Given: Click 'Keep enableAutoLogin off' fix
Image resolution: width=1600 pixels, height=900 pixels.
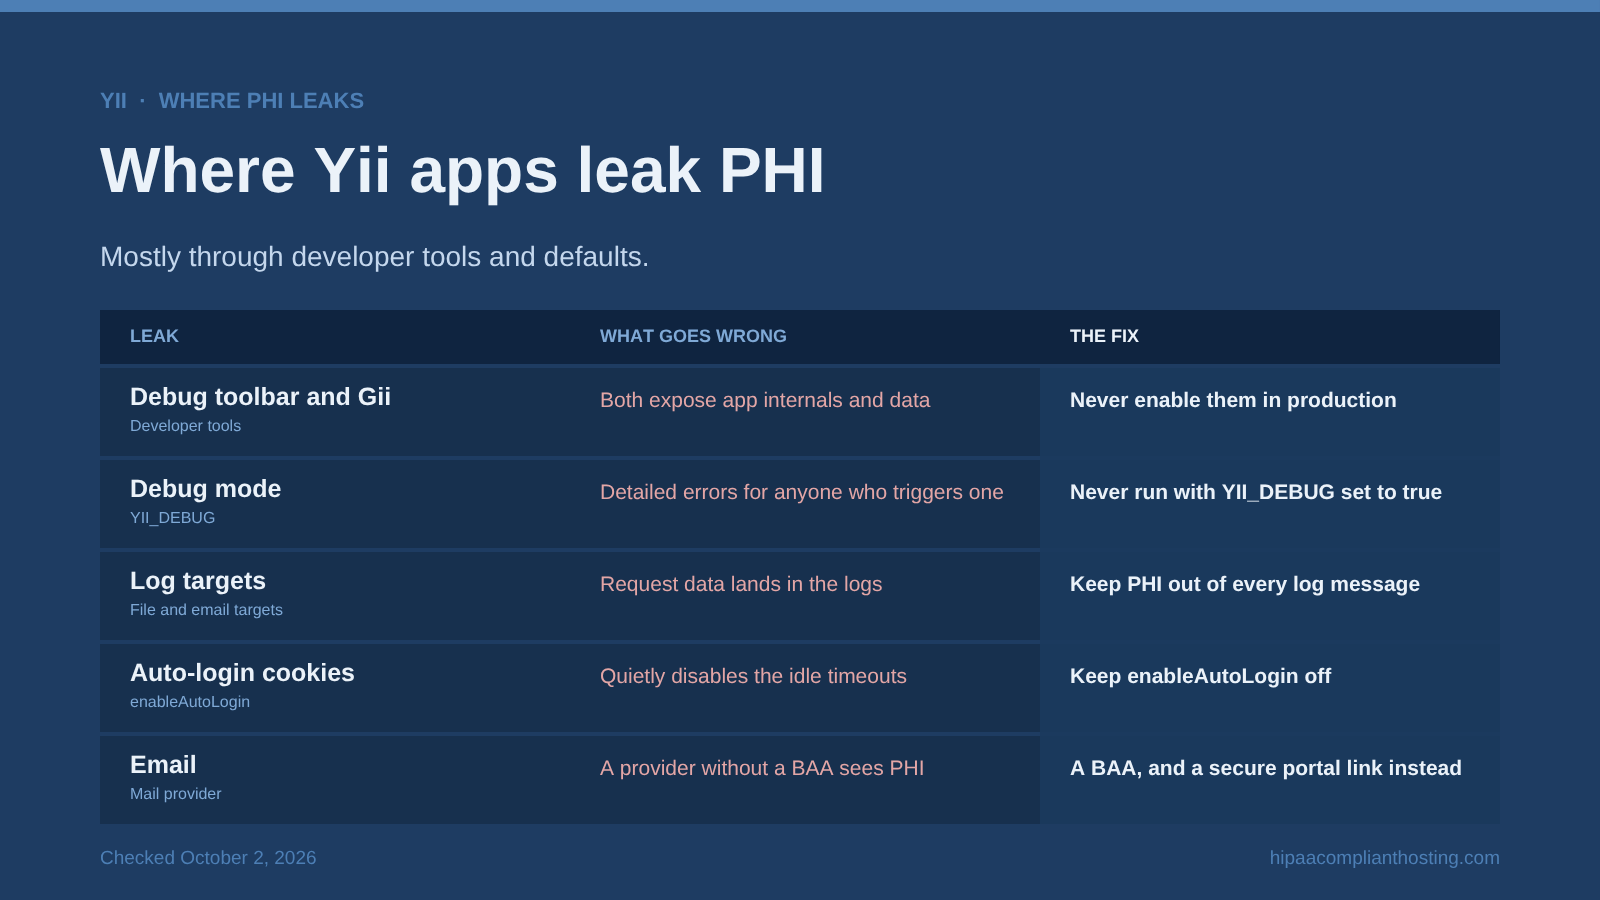Looking at the screenshot, I should point(1200,676).
